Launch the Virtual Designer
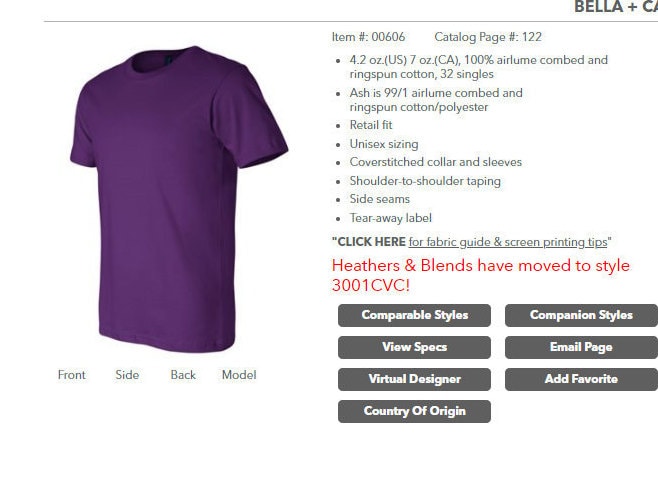The image size is (658, 494). (x=414, y=379)
